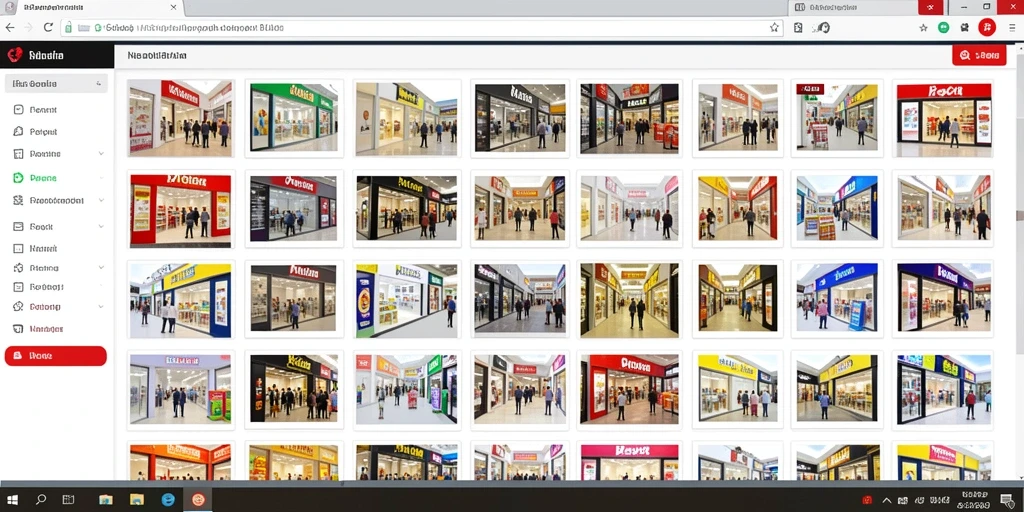Click the browser forward arrow

tap(28, 27)
